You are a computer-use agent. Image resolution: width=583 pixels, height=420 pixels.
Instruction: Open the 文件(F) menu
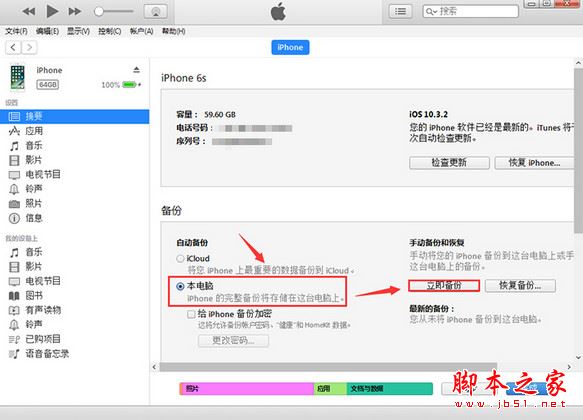[16, 31]
